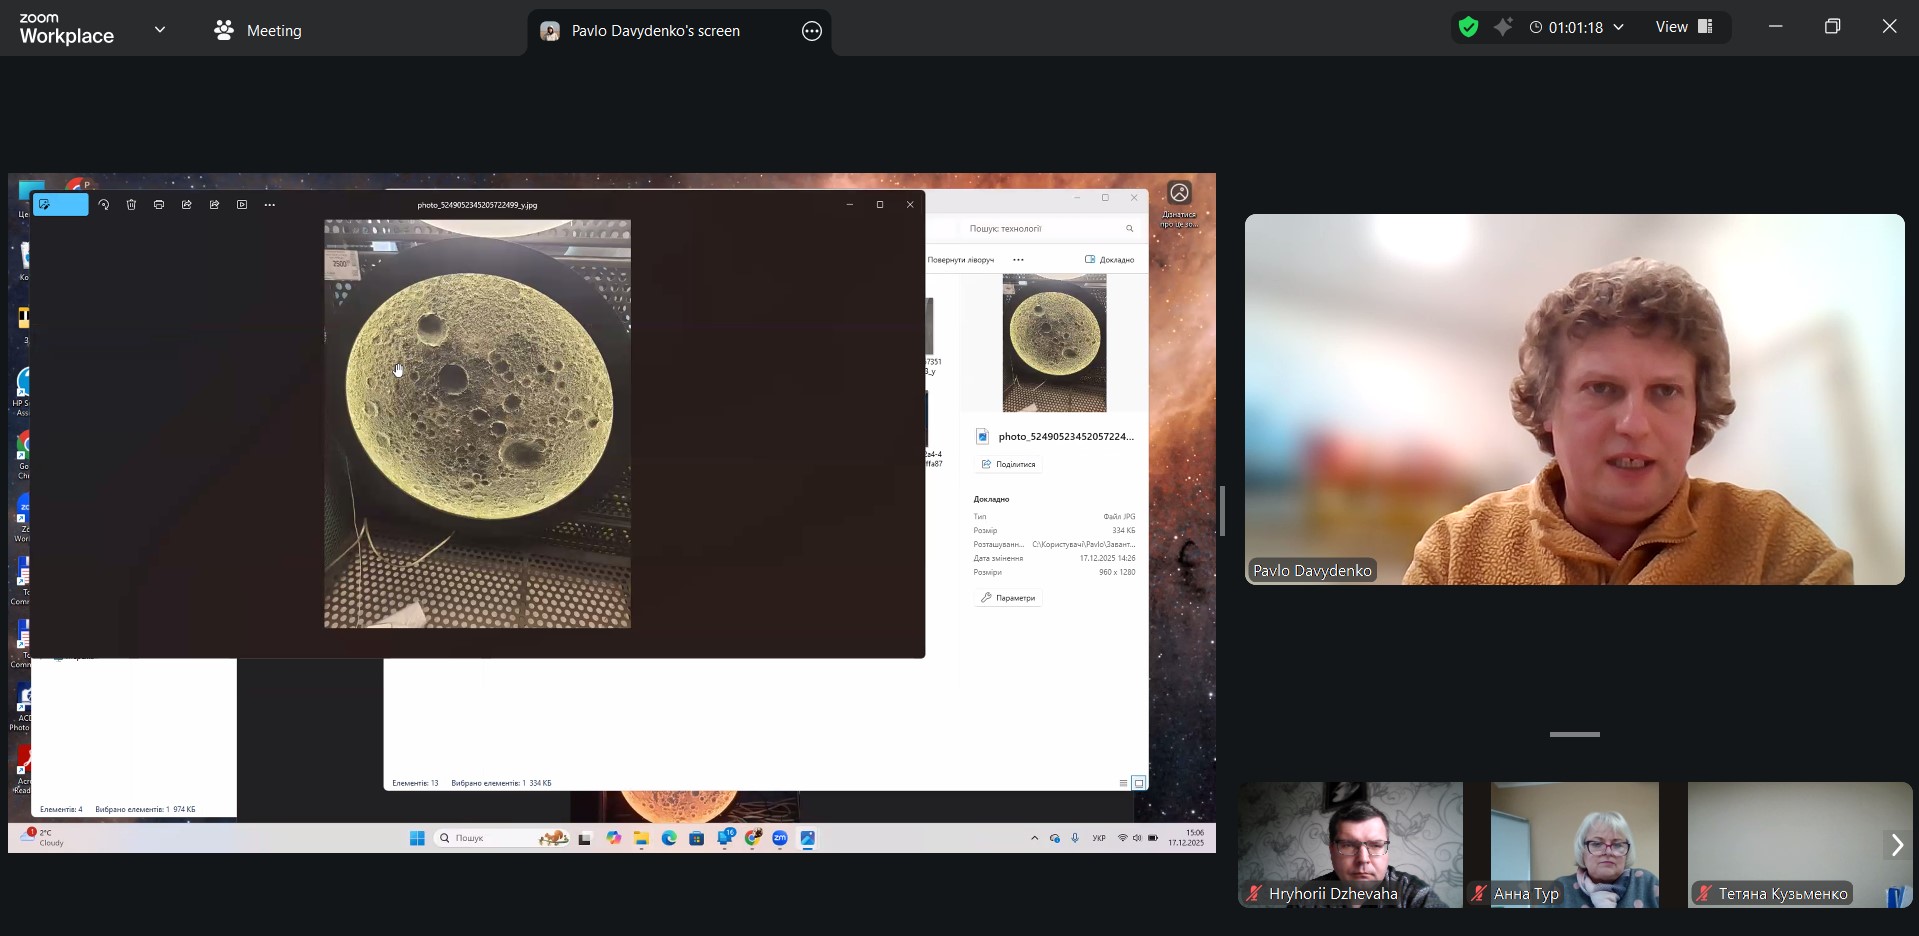The width and height of the screenshot is (1919, 936).
Task: Click the horizontal handle above the thumbnails
Action: [x=1574, y=734]
